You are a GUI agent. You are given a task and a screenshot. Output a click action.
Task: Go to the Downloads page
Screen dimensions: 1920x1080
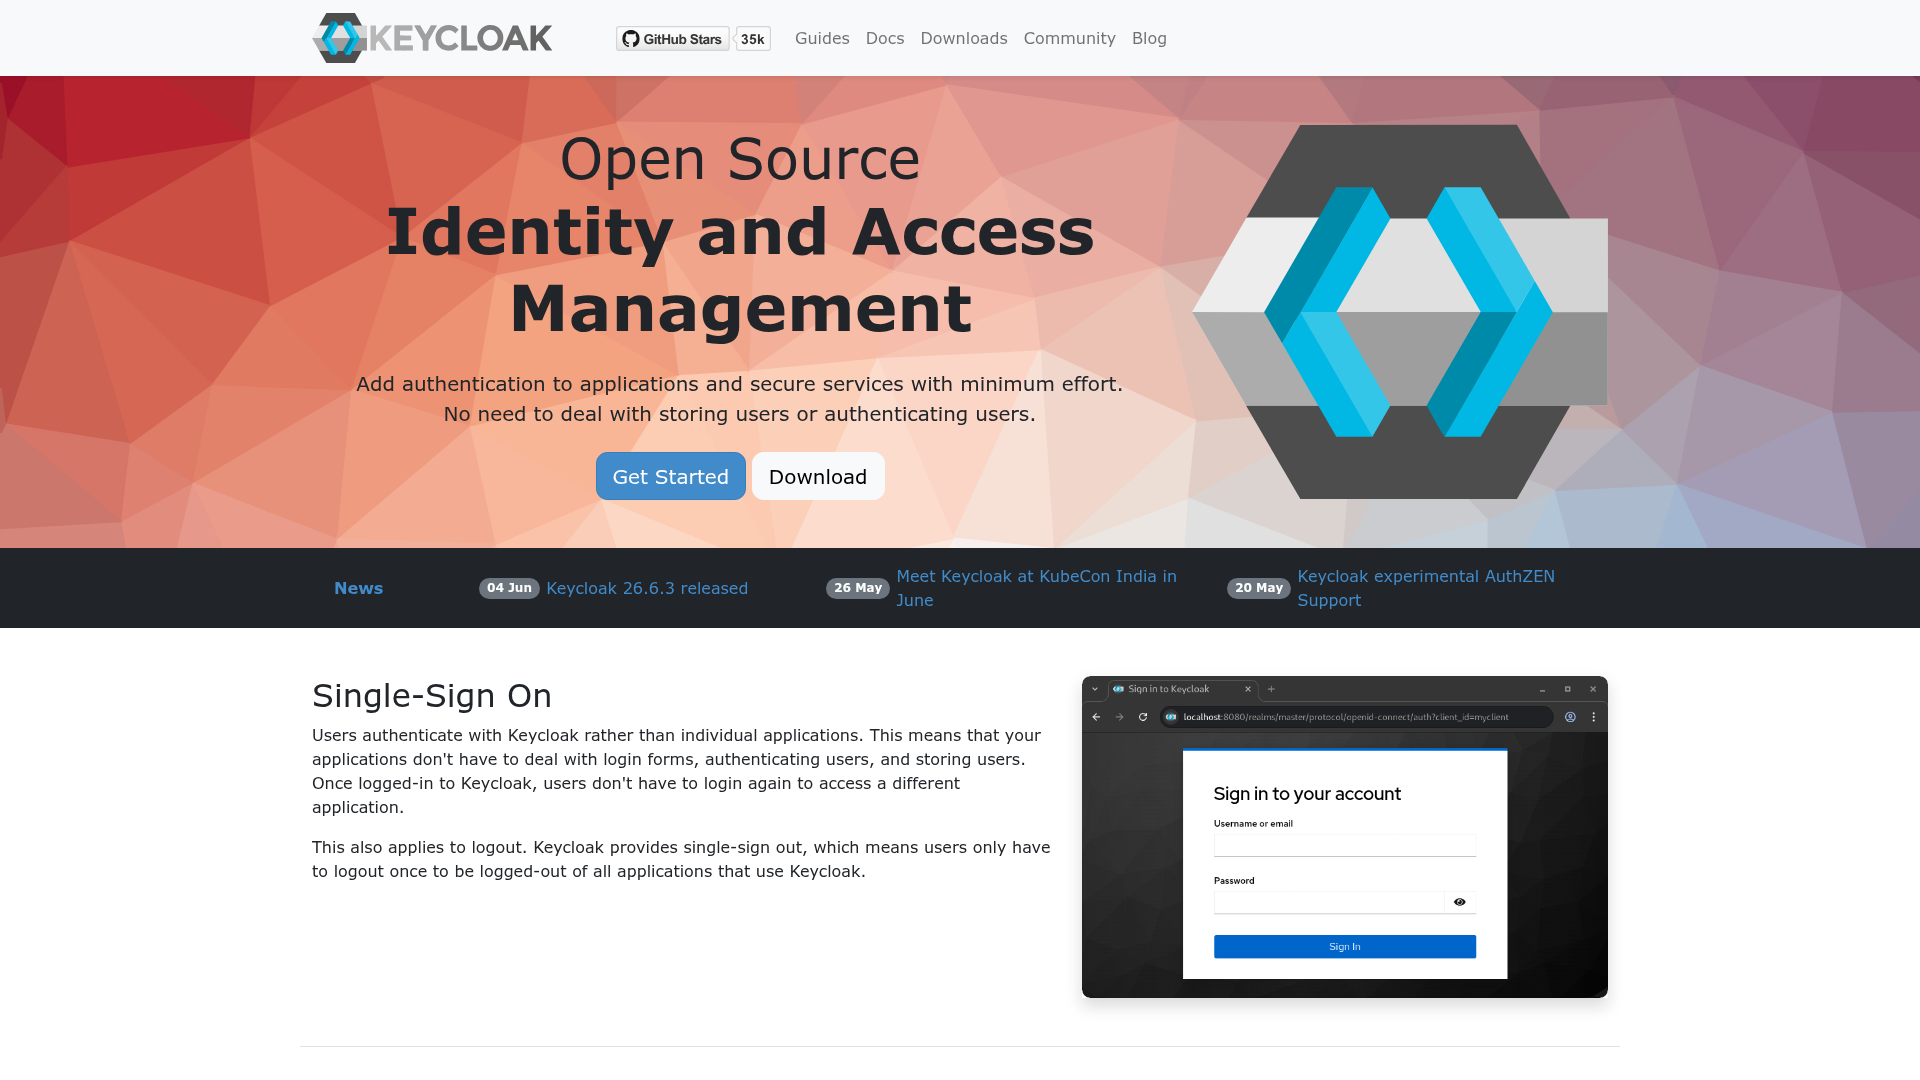(964, 38)
